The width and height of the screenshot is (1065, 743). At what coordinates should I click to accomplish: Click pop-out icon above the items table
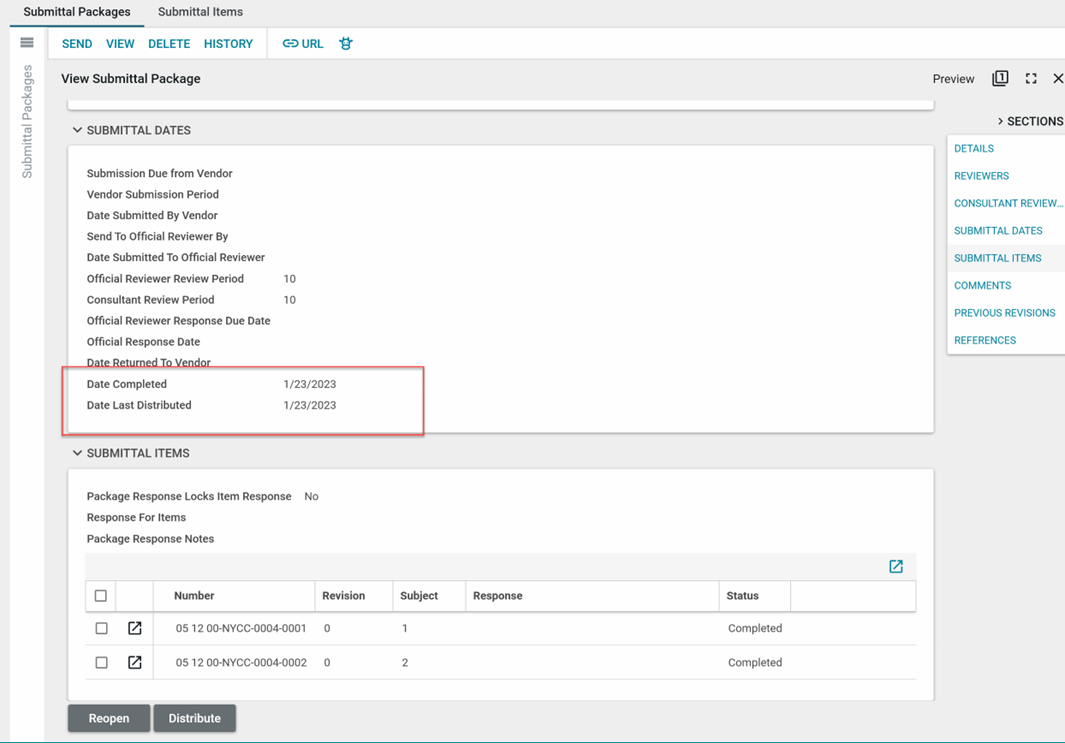tap(896, 567)
